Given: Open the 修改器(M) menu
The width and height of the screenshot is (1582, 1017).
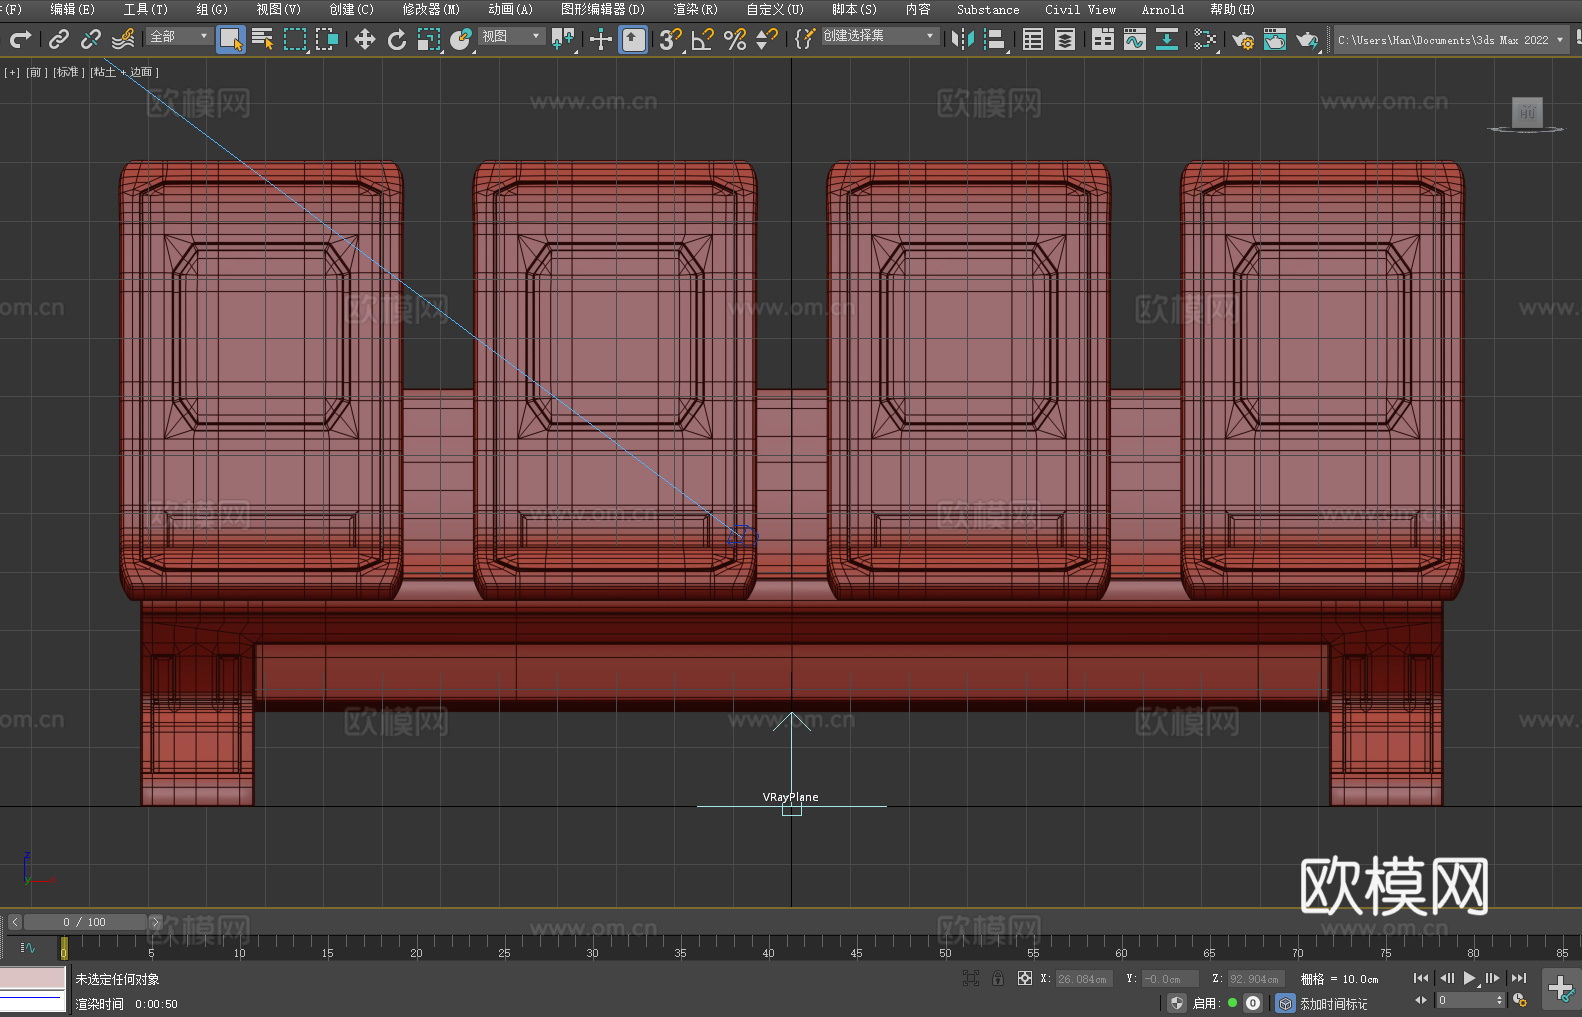Looking at the screenshot, I should [x=431, y=9].
